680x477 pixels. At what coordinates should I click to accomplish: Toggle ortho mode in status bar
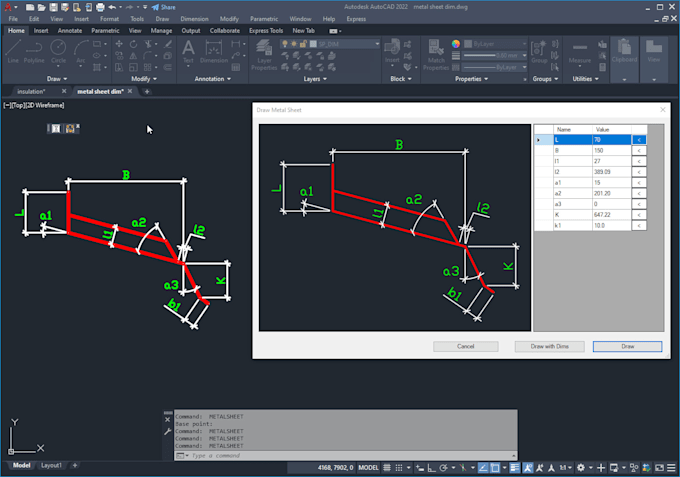coord(431,467)
